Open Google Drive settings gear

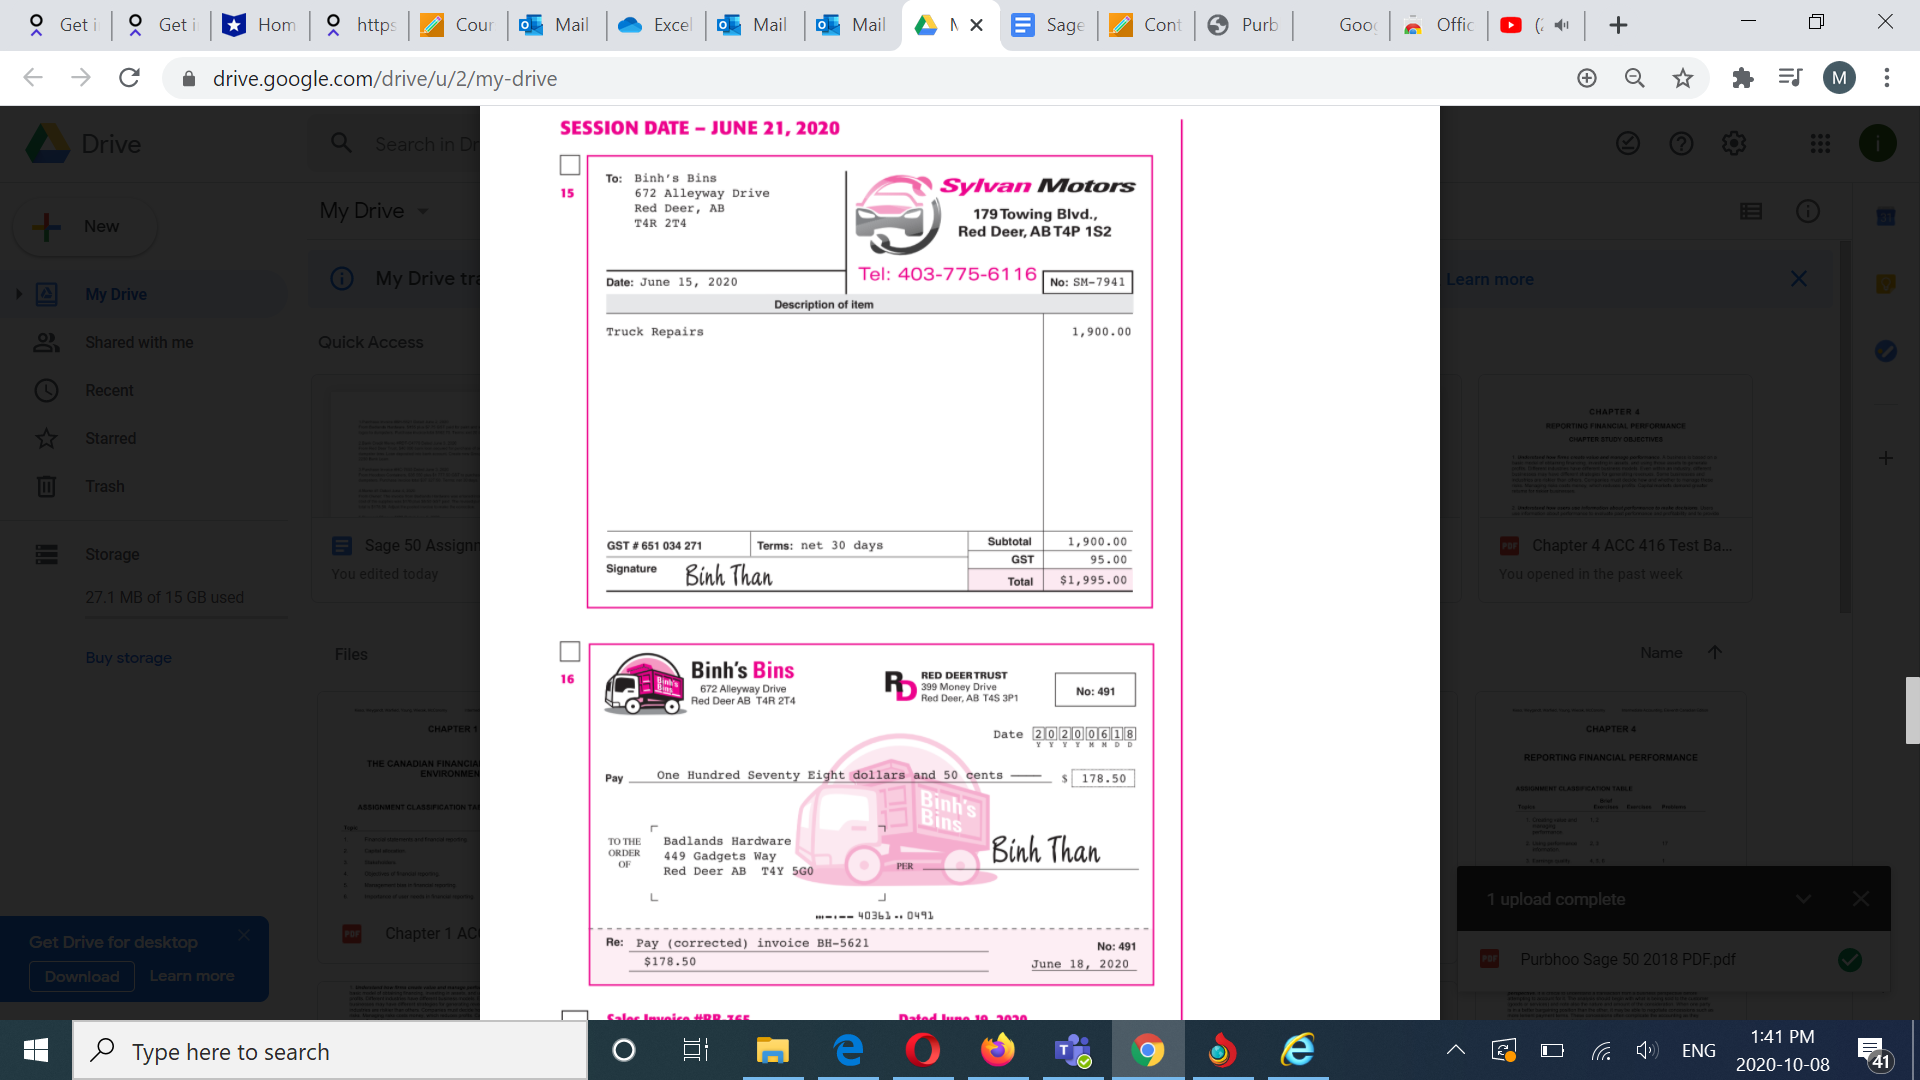1734,143
